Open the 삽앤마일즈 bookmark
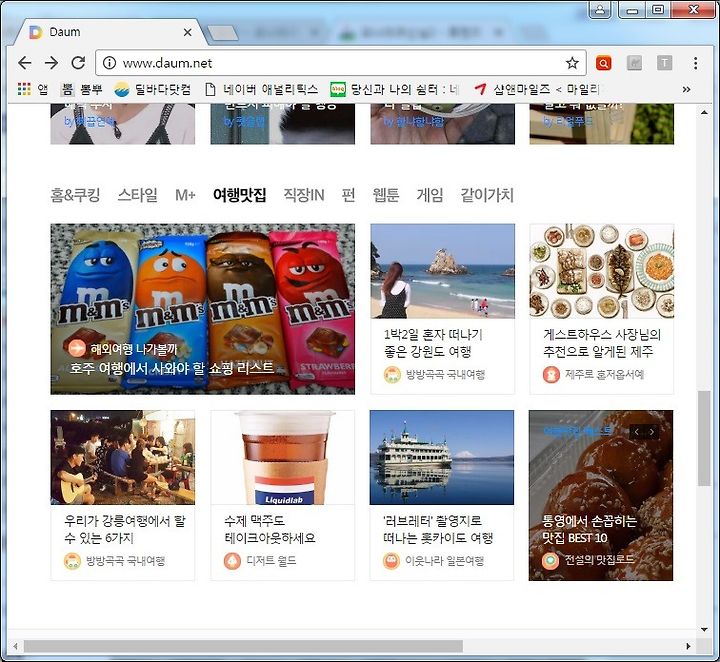Image resolution: width=720 pixels, height=662 pixels. coord(536,89)
